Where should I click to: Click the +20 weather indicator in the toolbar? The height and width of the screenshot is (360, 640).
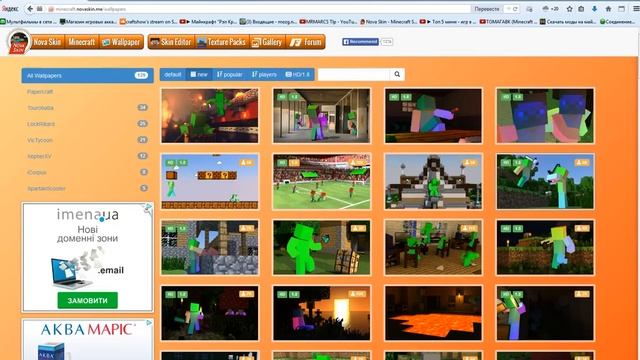(x=550, y=9)
